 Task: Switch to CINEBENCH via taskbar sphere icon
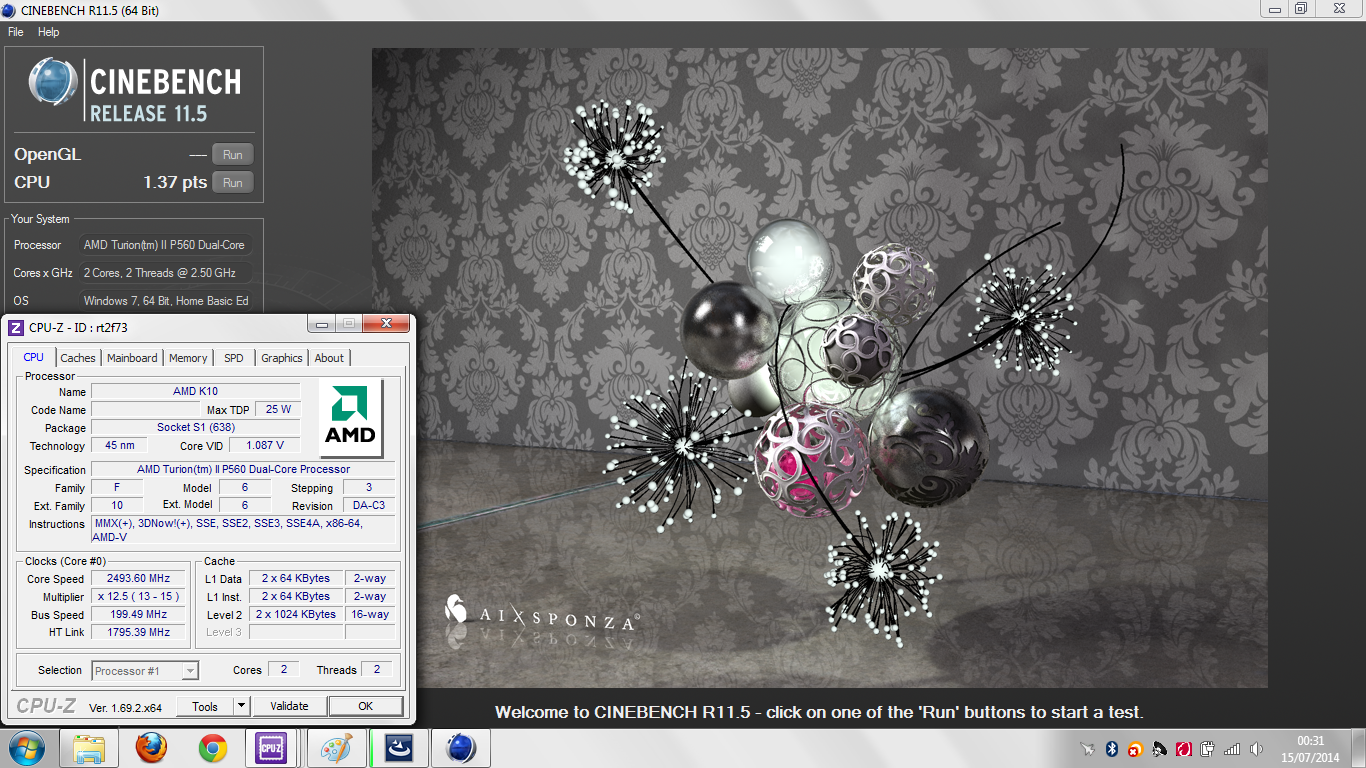461,748
